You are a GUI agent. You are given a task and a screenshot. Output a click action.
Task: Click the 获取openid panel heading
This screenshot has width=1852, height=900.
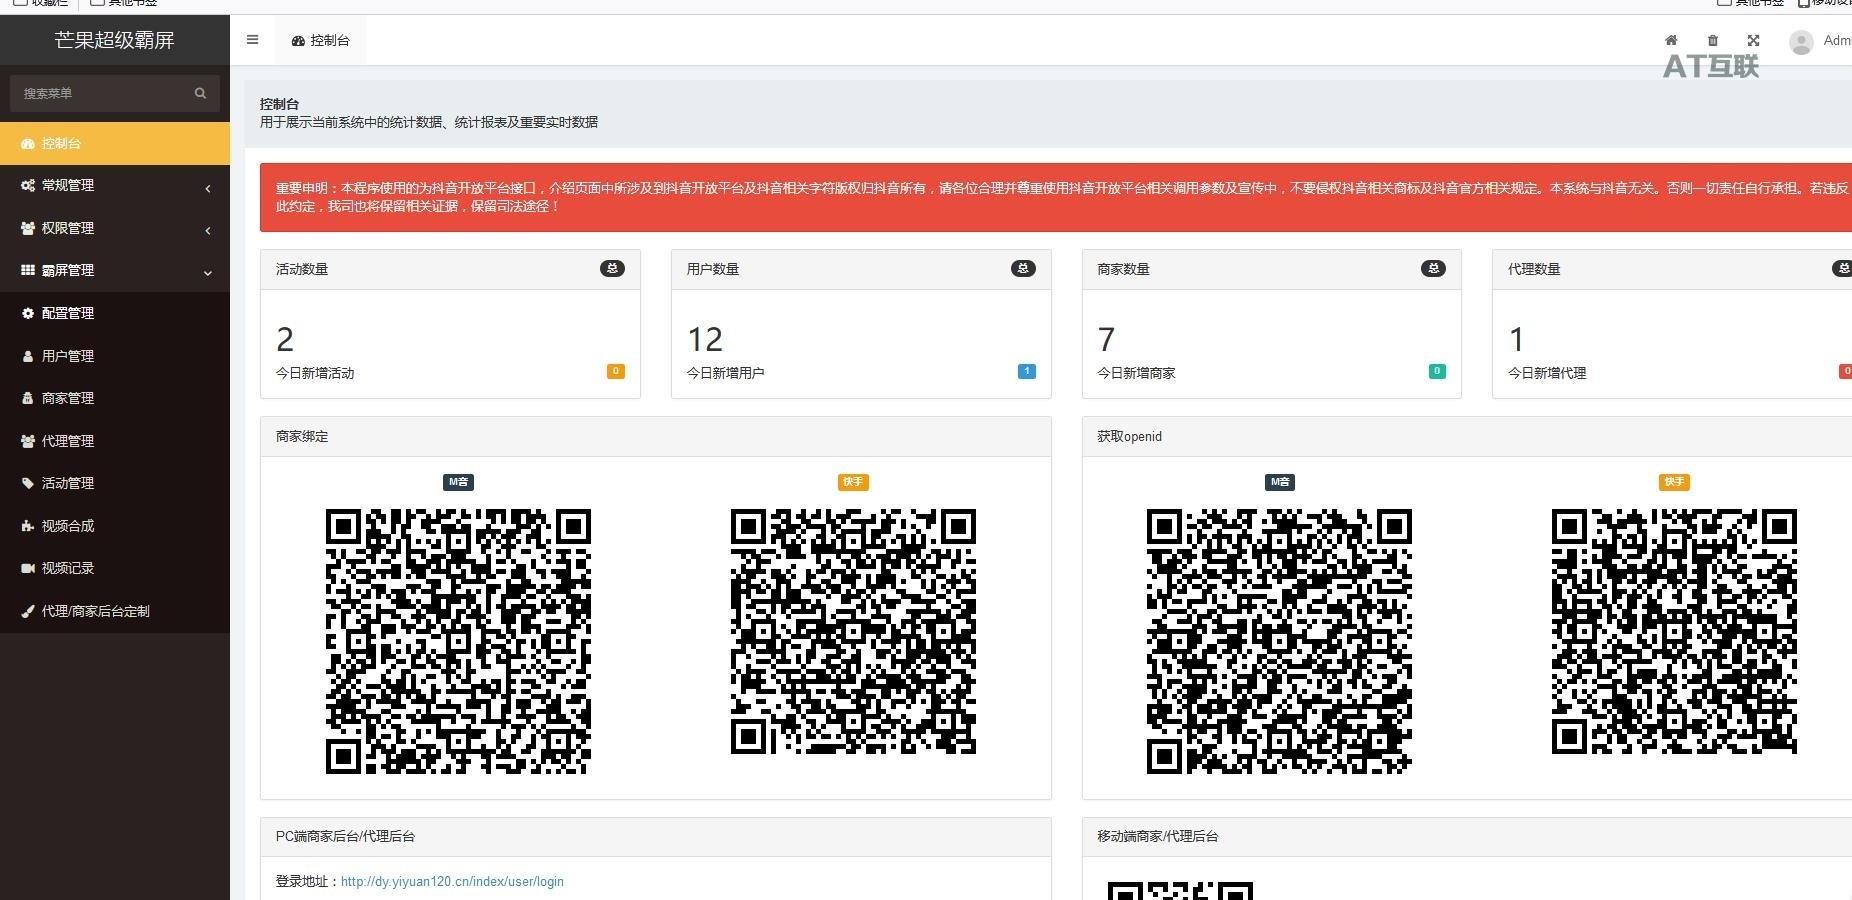(x=1129, y=437)
